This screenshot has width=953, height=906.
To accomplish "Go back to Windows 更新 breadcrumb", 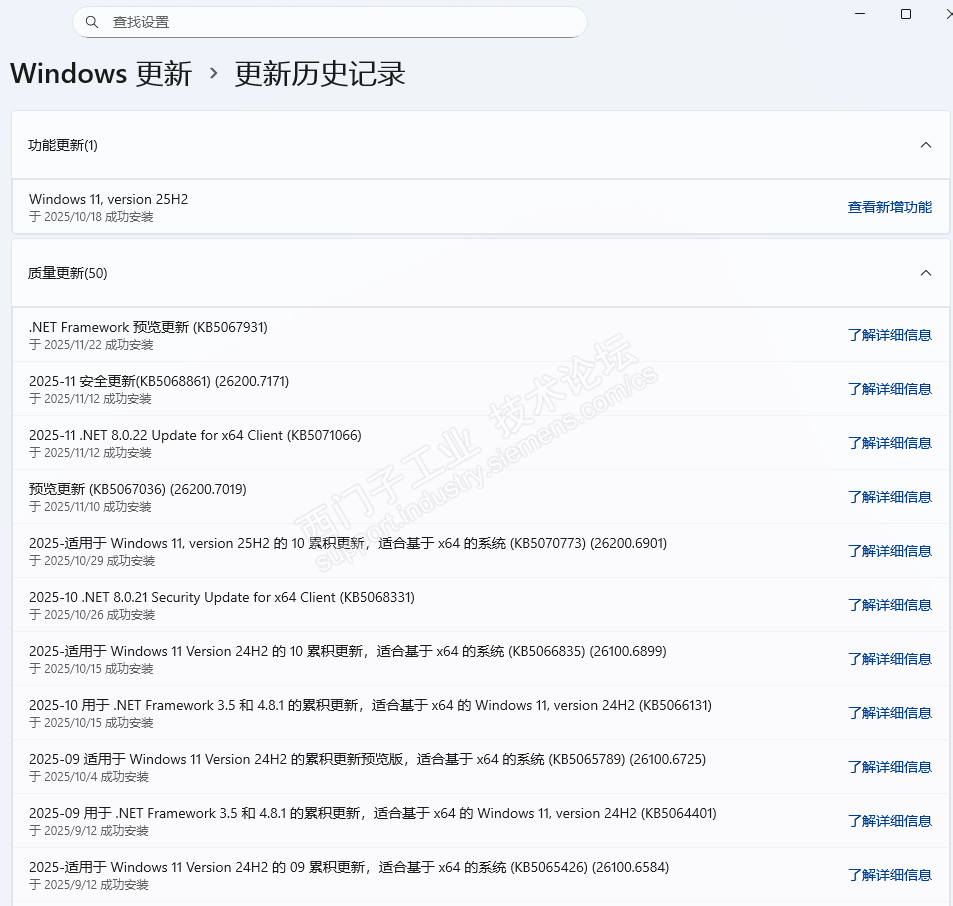I will pyautogui.click(x=101, y=74).
